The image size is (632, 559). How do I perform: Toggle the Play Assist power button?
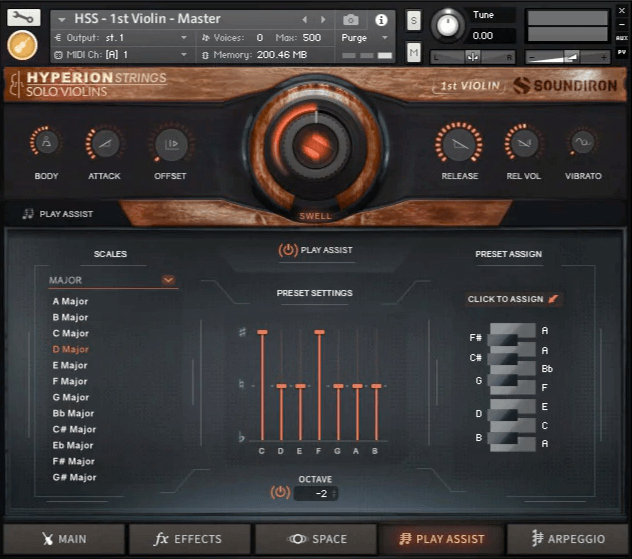tap(288, 250)
